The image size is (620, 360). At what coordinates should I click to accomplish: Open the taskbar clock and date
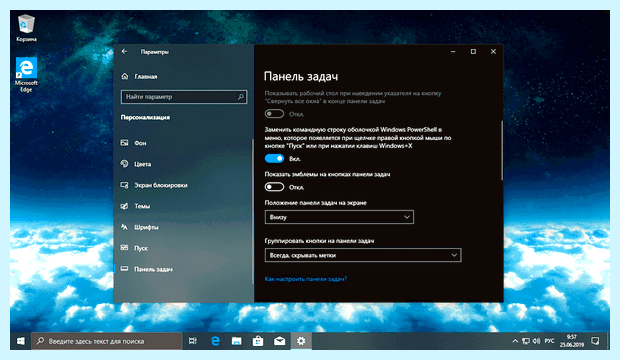572,341
